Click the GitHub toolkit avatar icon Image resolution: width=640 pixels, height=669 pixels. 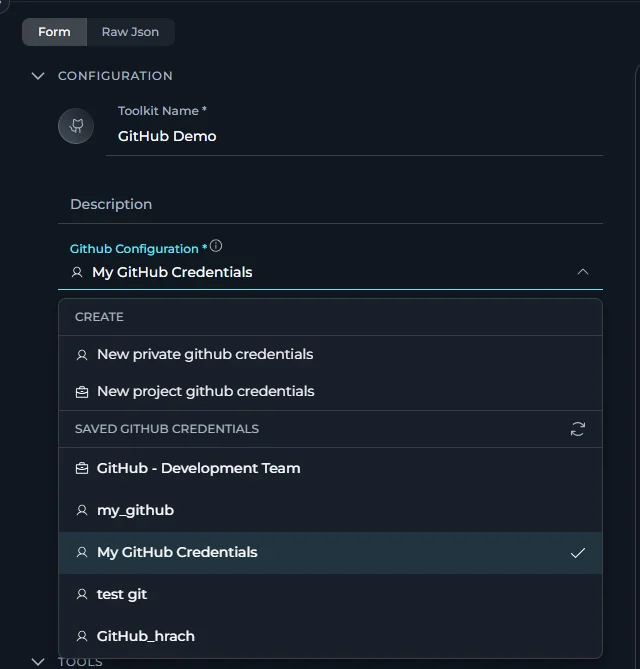[x=76, y=126]
